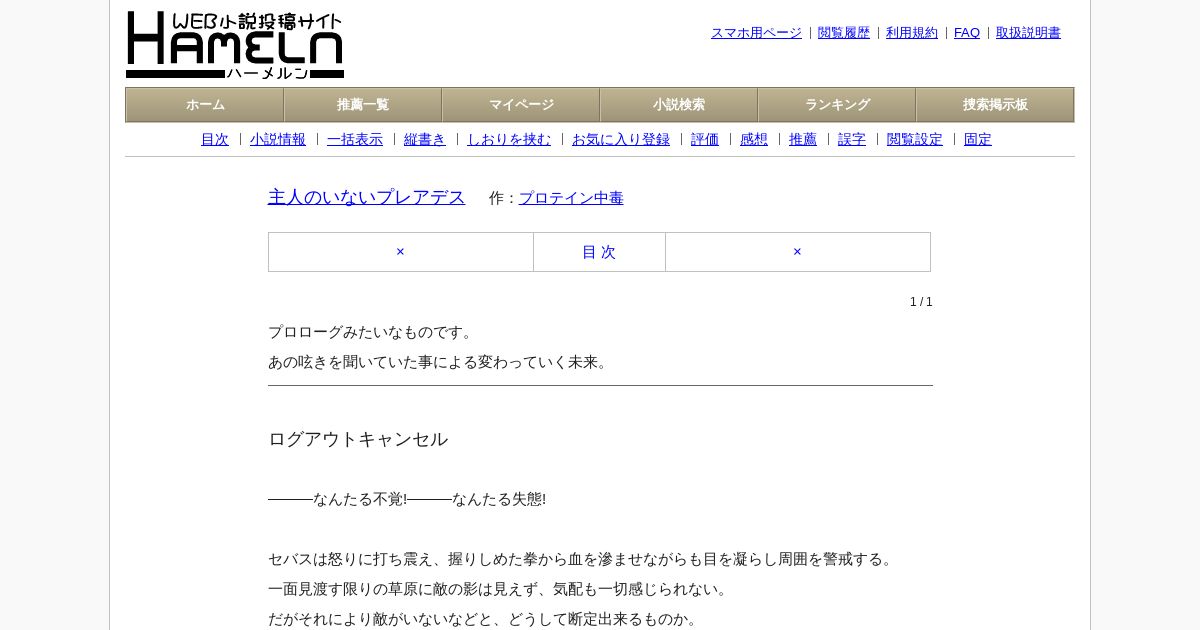Open the 閲覧設定 link
Screen dimensions: 1200x630
(x=915, y=140)
